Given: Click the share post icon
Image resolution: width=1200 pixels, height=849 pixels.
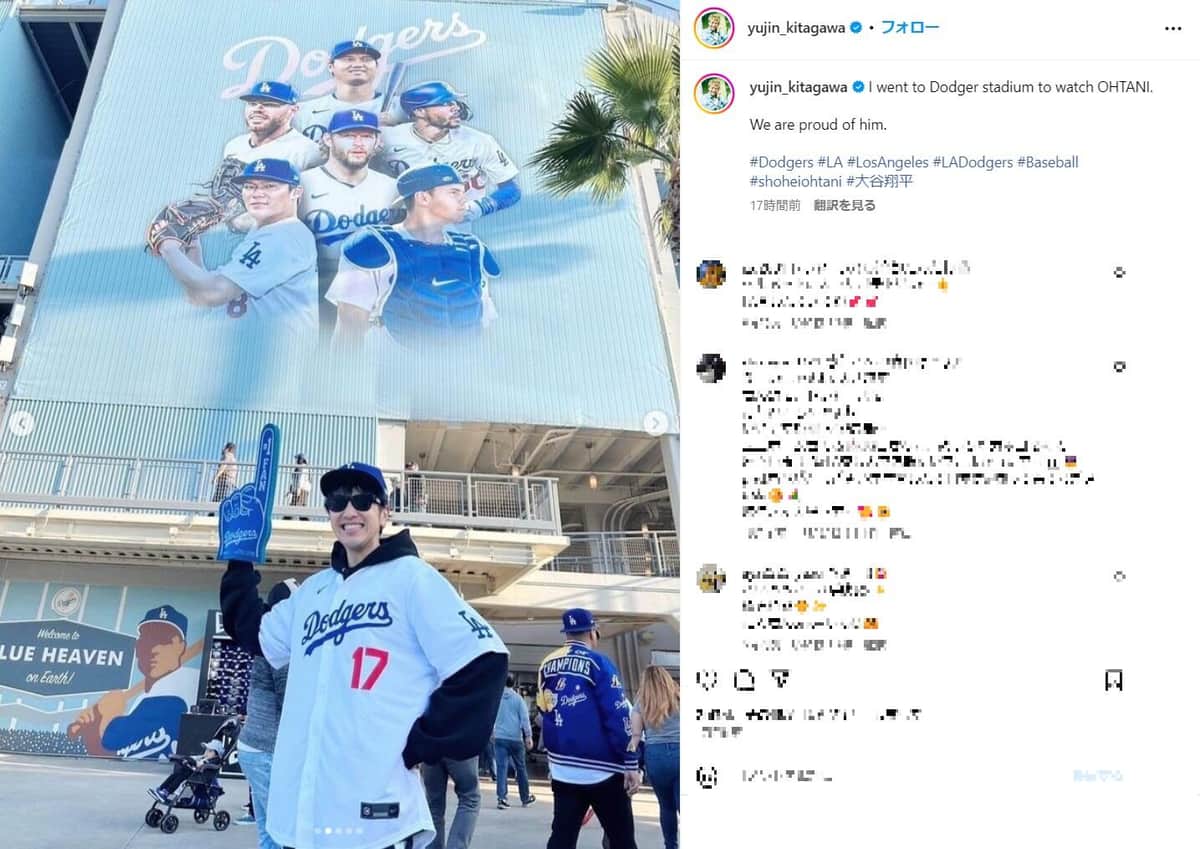Looking at the screenshot, I should click(x=780, y=680).
